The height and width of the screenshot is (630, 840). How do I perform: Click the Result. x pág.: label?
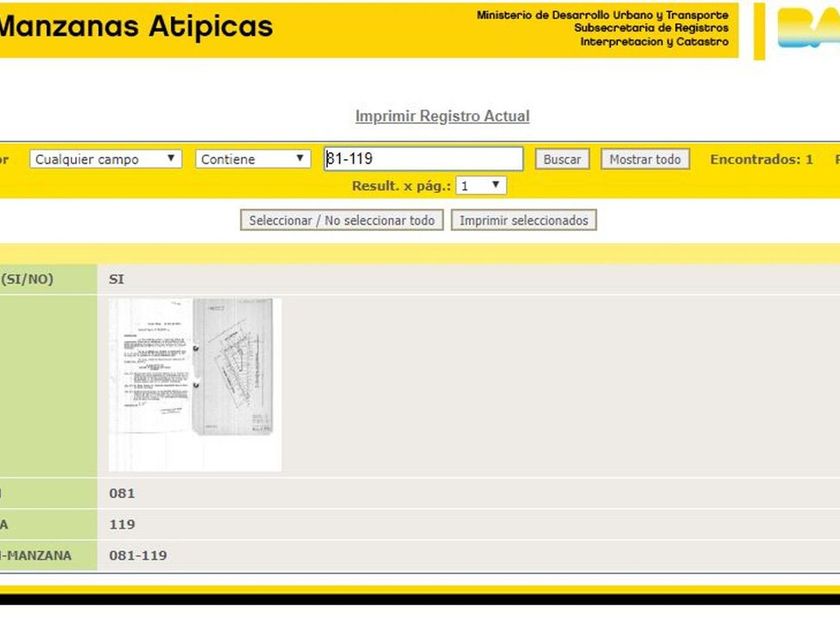(x=401, y=186)
